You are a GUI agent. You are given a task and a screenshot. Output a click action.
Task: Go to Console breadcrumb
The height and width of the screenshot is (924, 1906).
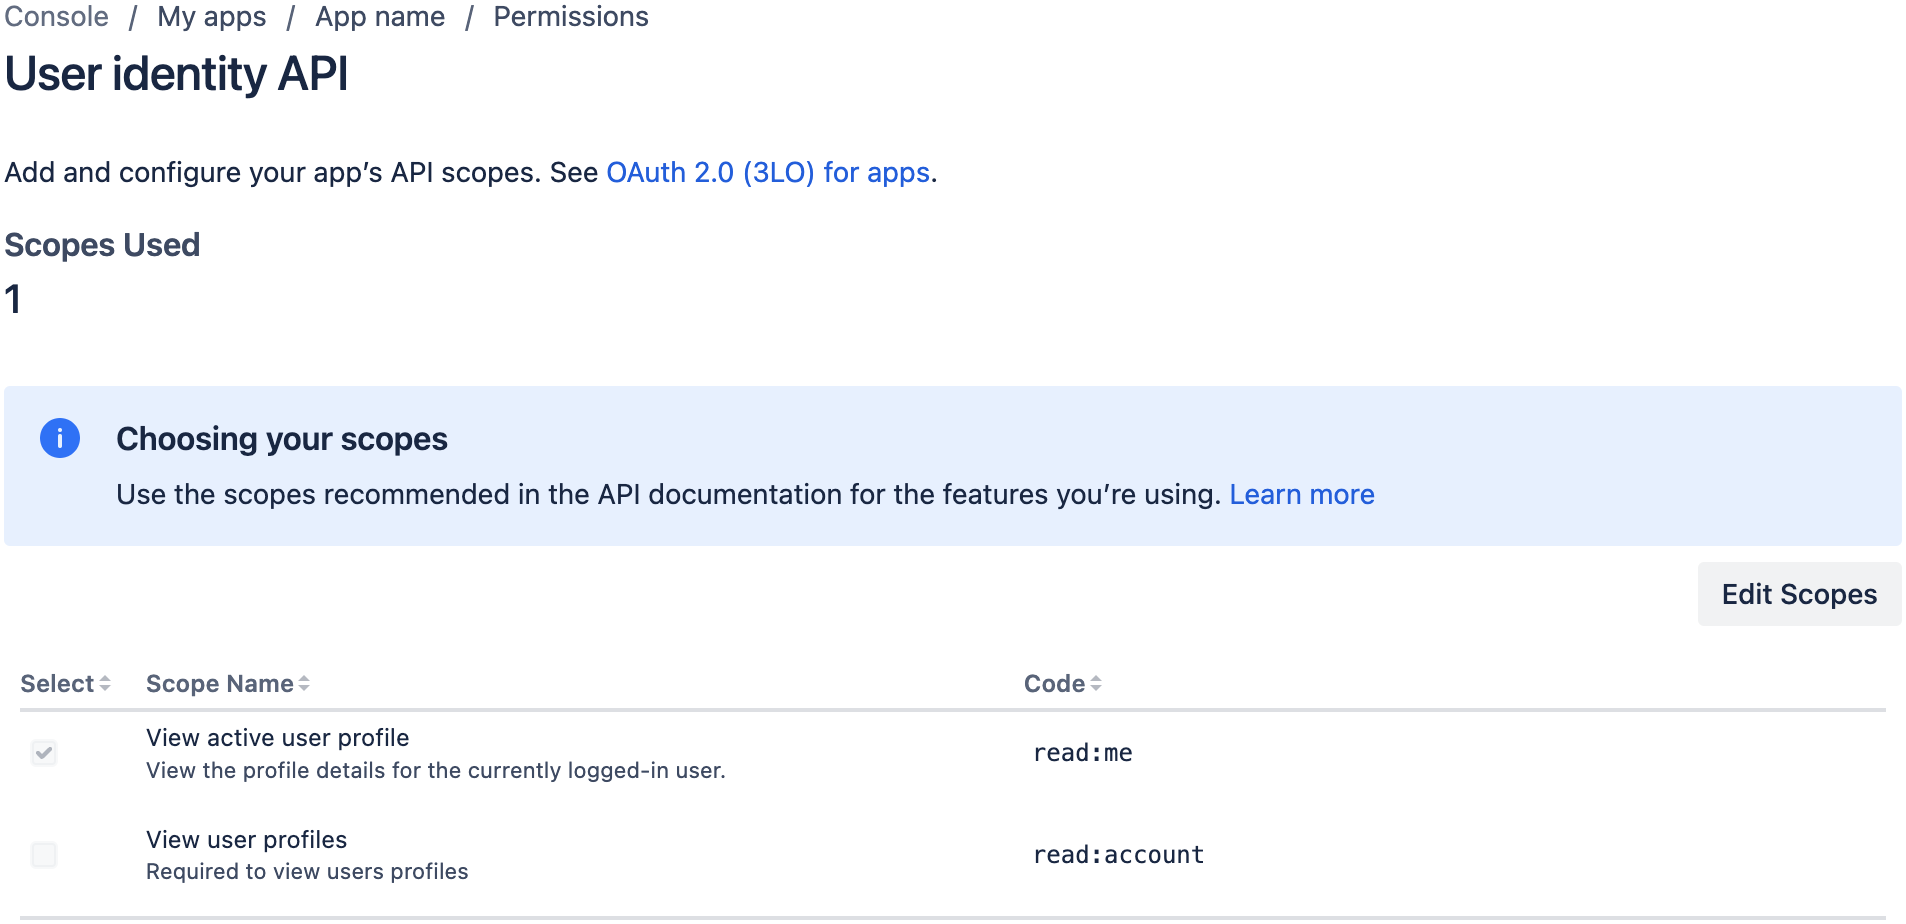(x=57, y=17)
